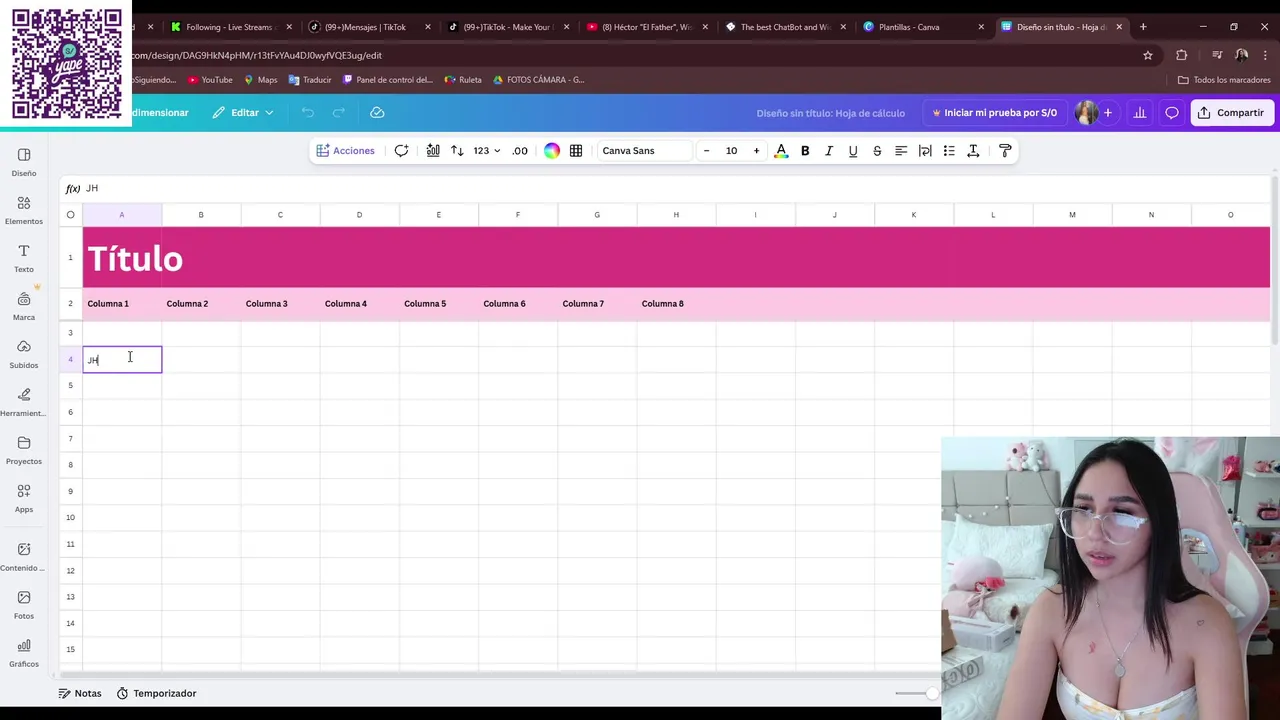Screen dimensions: 1280x720
Task: Switch to 'The best ChatBot' browser tab
Action: coord(784,27)
